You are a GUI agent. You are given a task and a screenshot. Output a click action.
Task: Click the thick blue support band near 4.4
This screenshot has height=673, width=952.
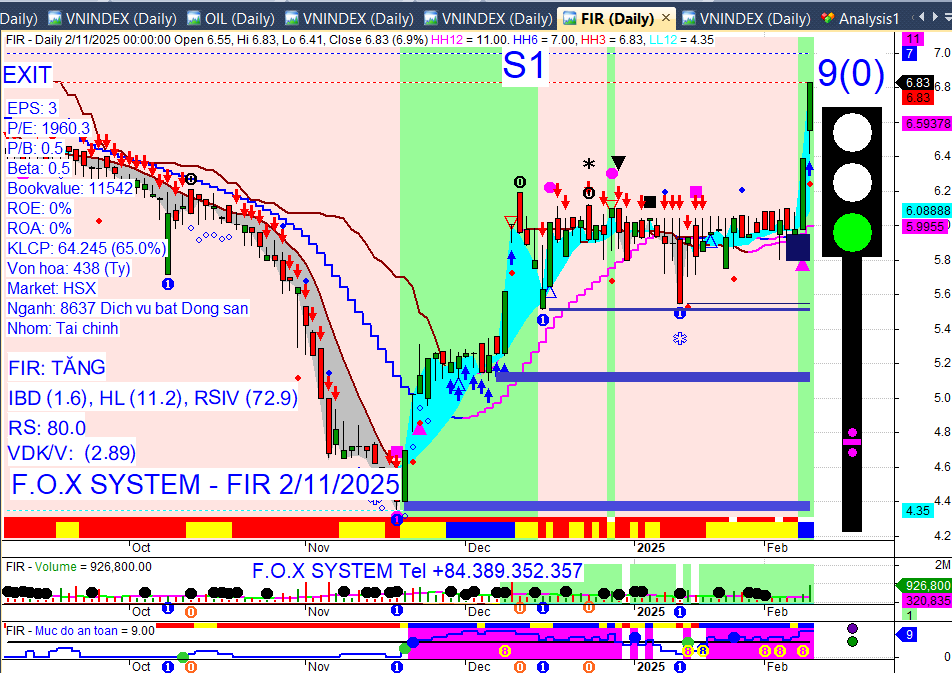click(607, 506)
